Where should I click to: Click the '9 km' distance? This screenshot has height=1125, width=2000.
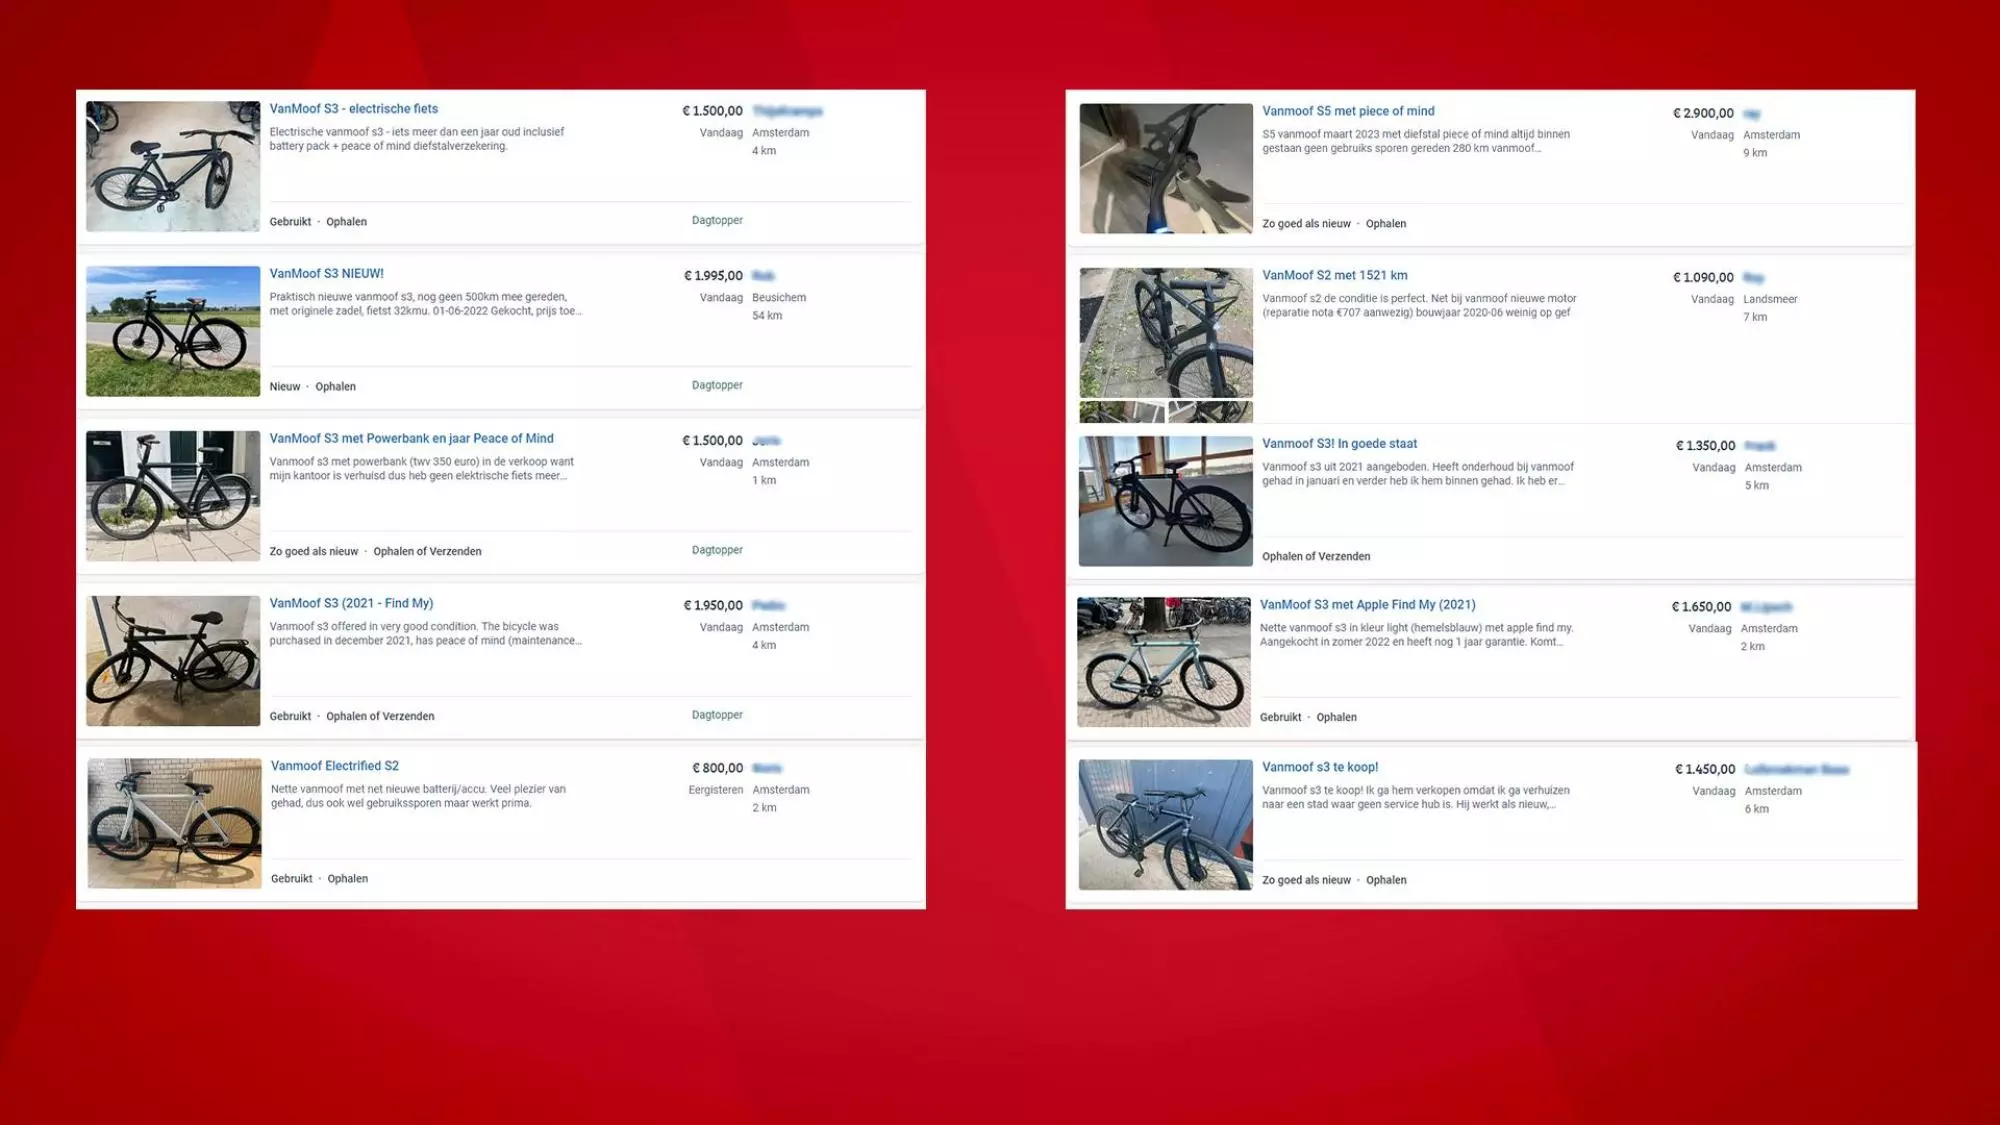pos(1755,153)
